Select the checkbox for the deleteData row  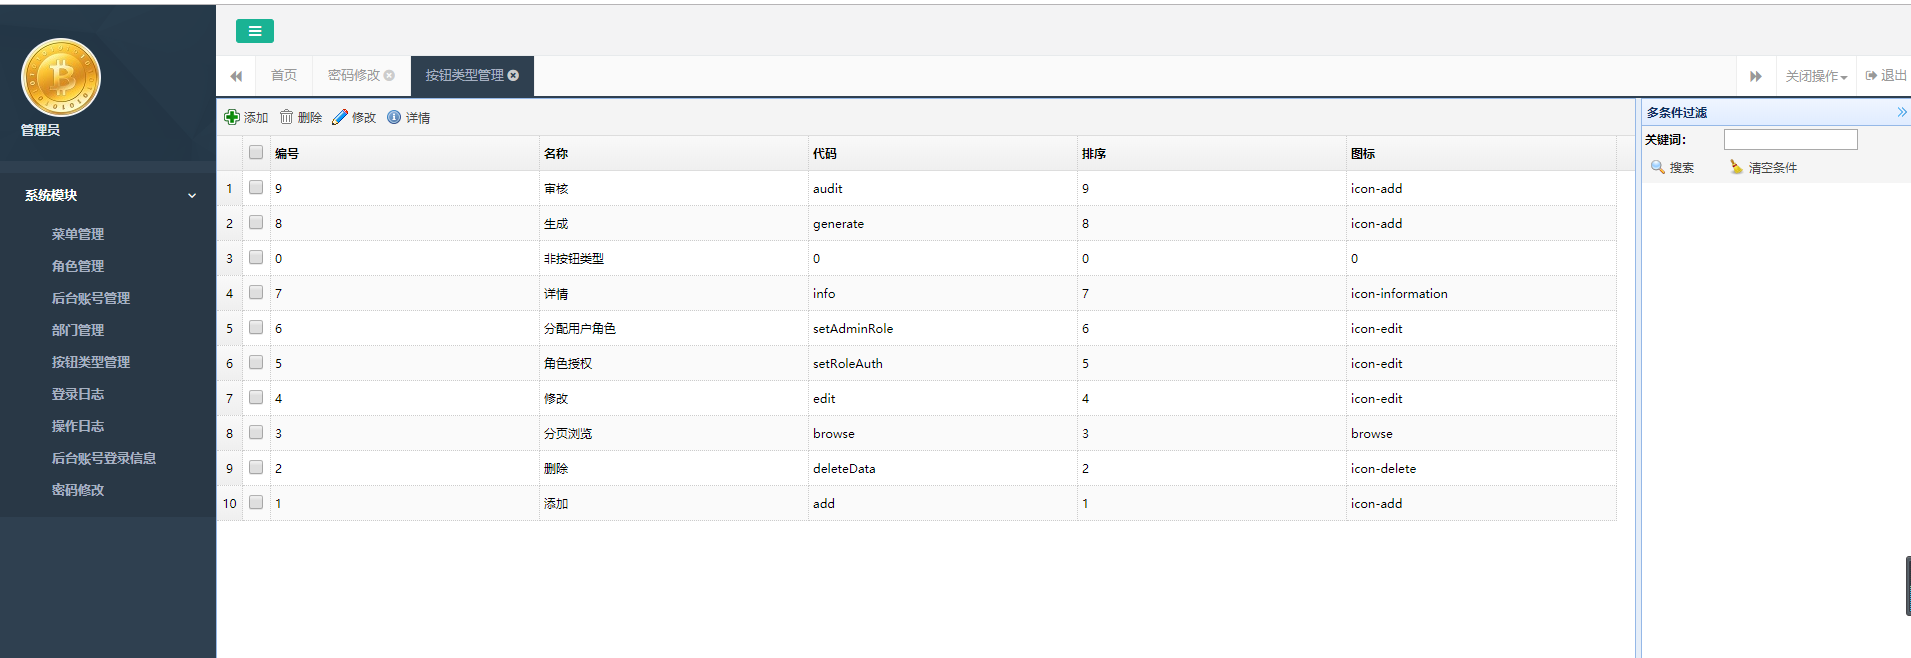256,468
